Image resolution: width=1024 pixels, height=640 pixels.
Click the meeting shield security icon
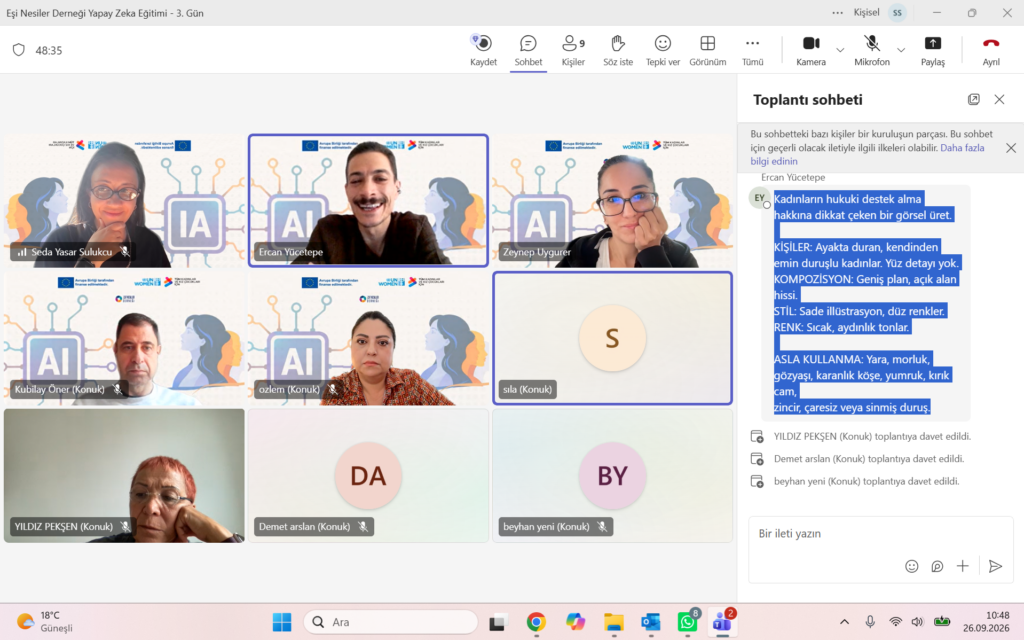point(19,50)
